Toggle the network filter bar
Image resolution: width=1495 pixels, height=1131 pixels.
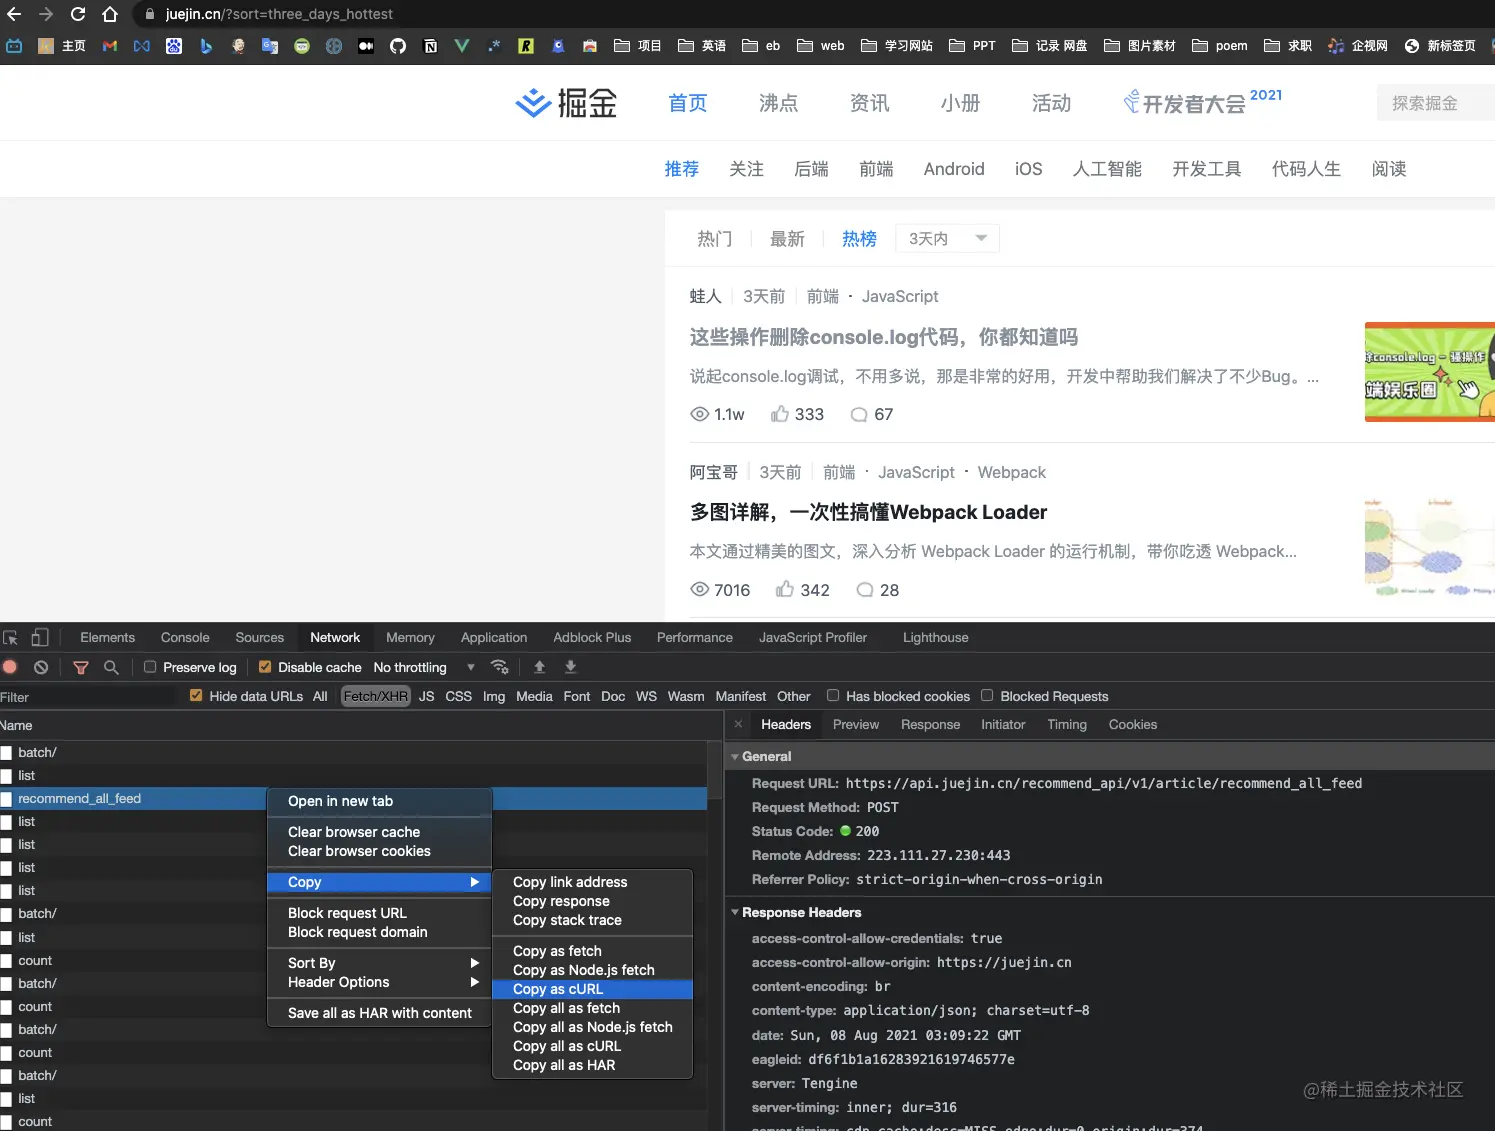(x=81, y=667)
